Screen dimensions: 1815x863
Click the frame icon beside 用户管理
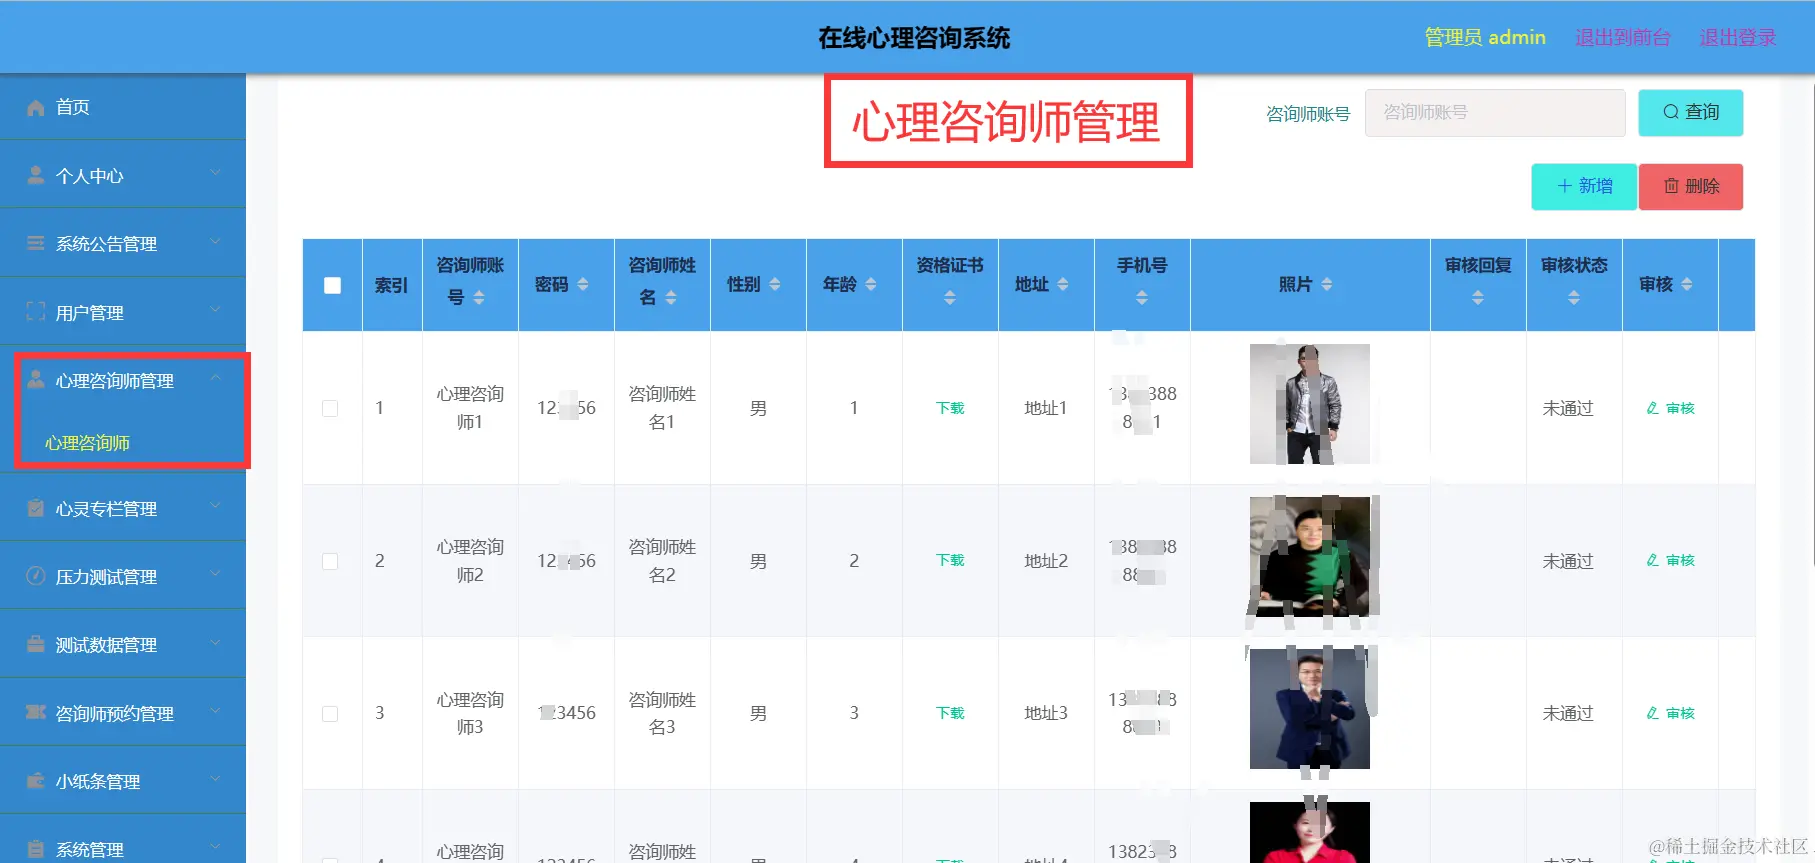[36, 311]
